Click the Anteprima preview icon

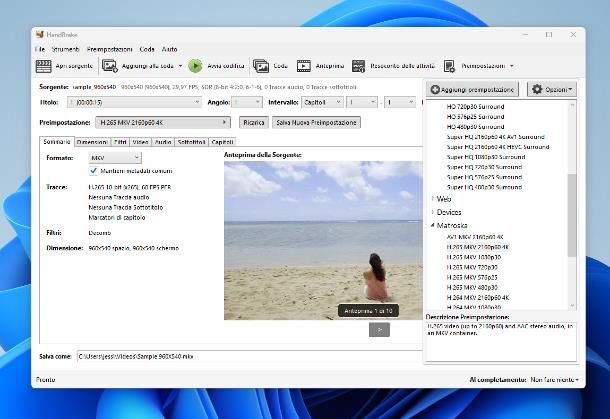[x=304, y=66]
